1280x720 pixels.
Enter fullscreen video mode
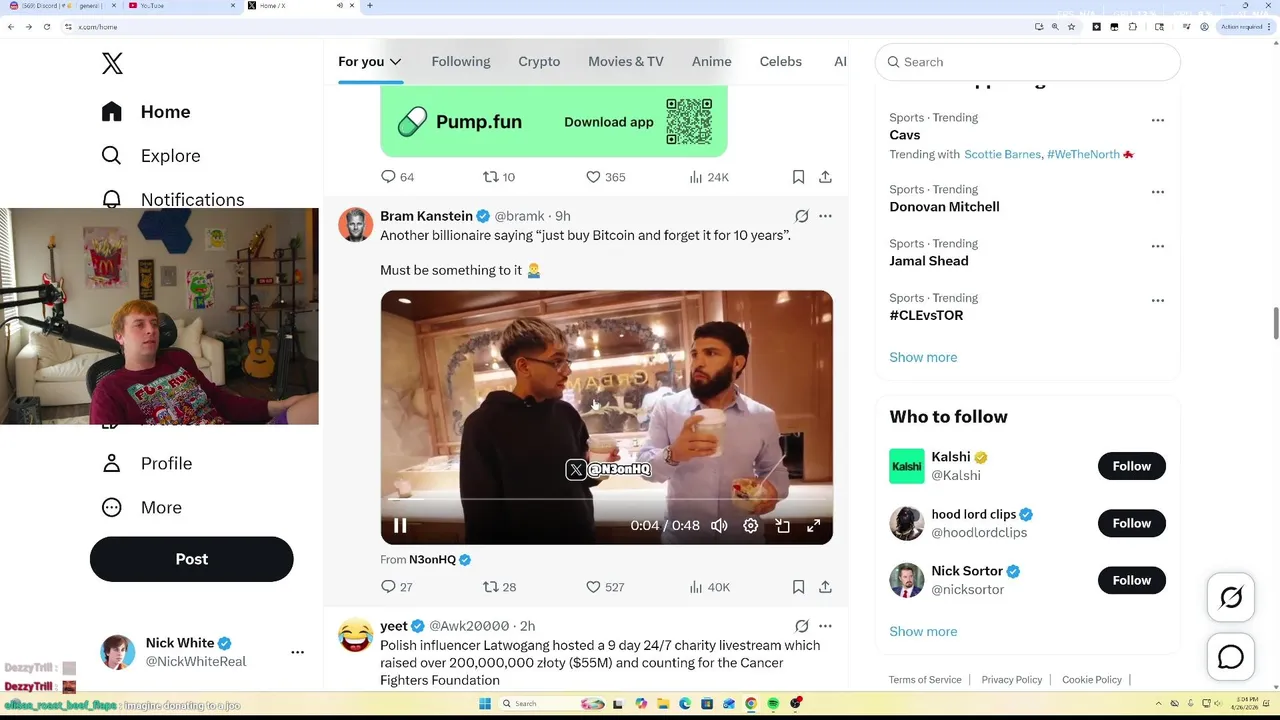coord(814,526)
